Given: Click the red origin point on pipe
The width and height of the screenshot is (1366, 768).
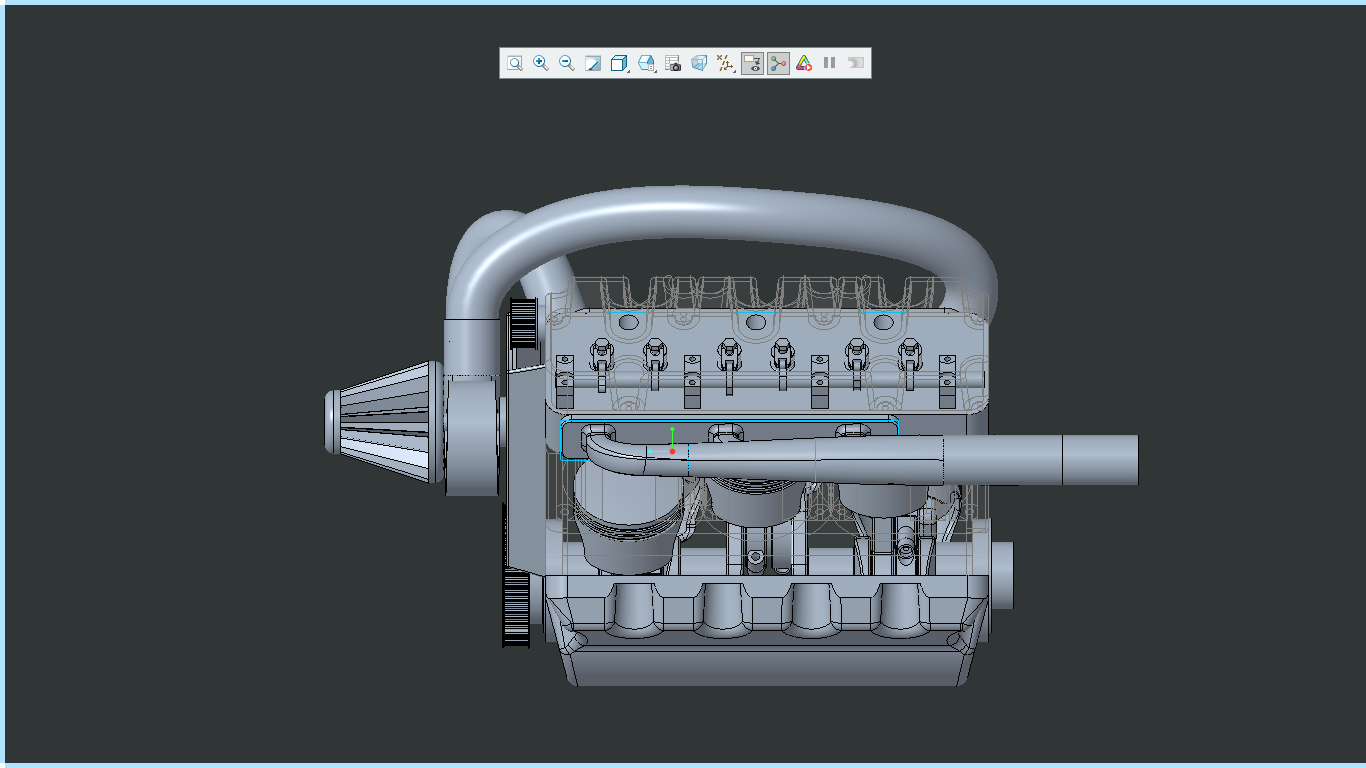Looking at the screenshot, I should point(673,452).
